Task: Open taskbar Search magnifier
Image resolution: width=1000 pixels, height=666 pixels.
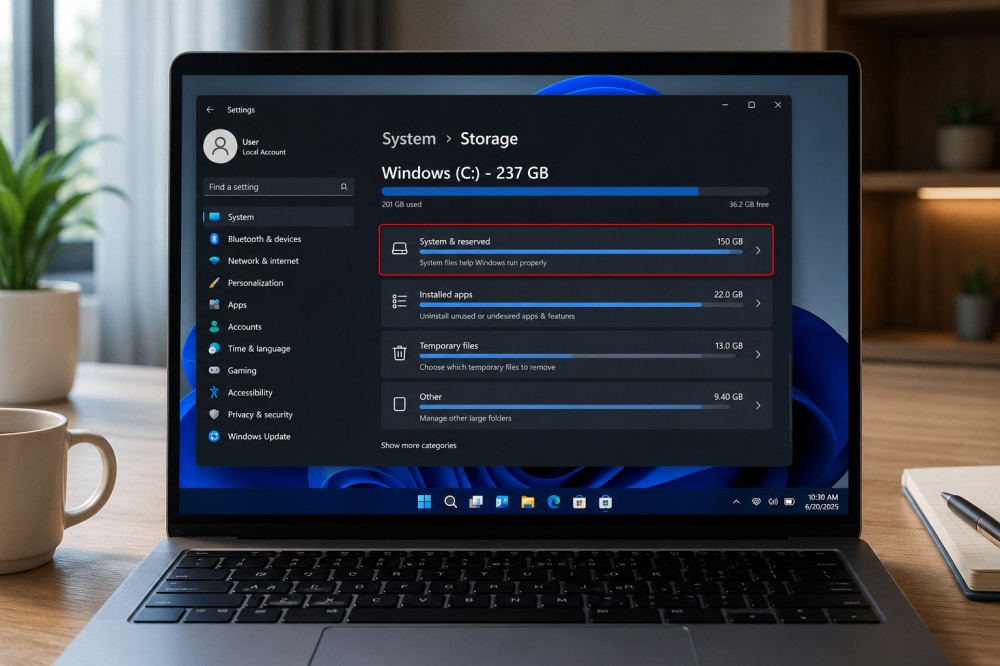Action: pyautogui.click(x=450, y=502)
